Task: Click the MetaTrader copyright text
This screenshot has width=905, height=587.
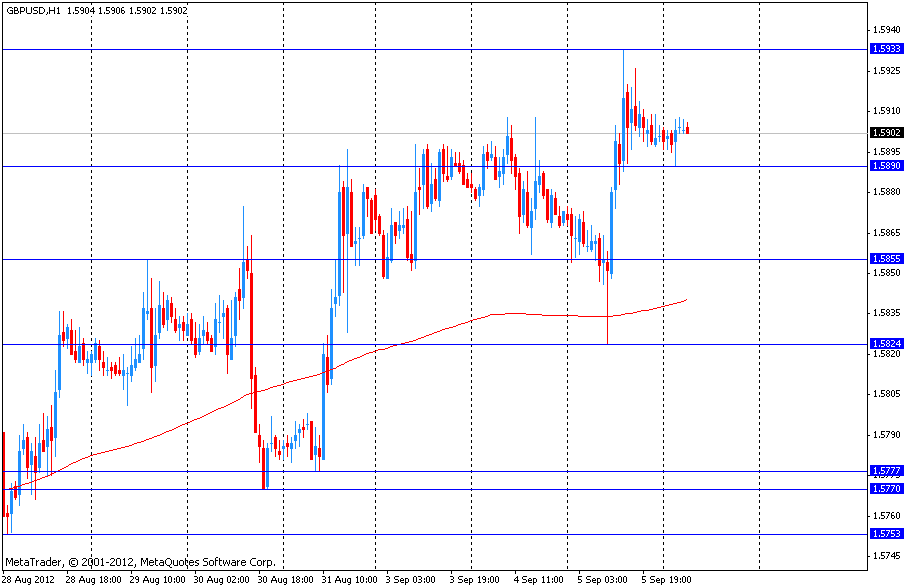Action: click(x=140, y=562)
